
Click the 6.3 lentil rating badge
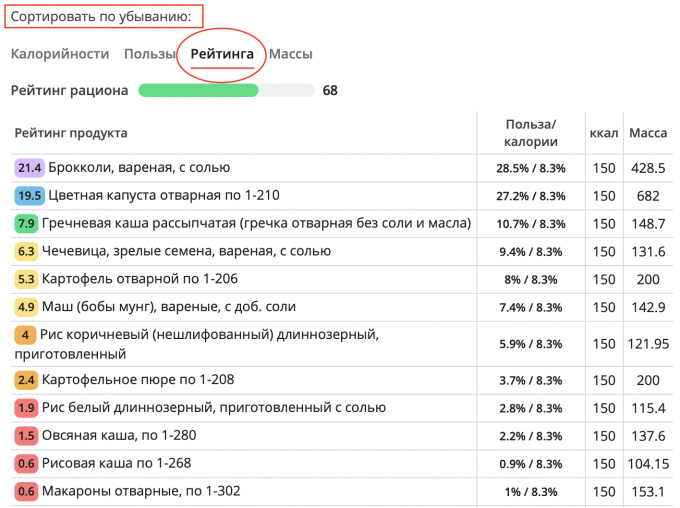27,251
